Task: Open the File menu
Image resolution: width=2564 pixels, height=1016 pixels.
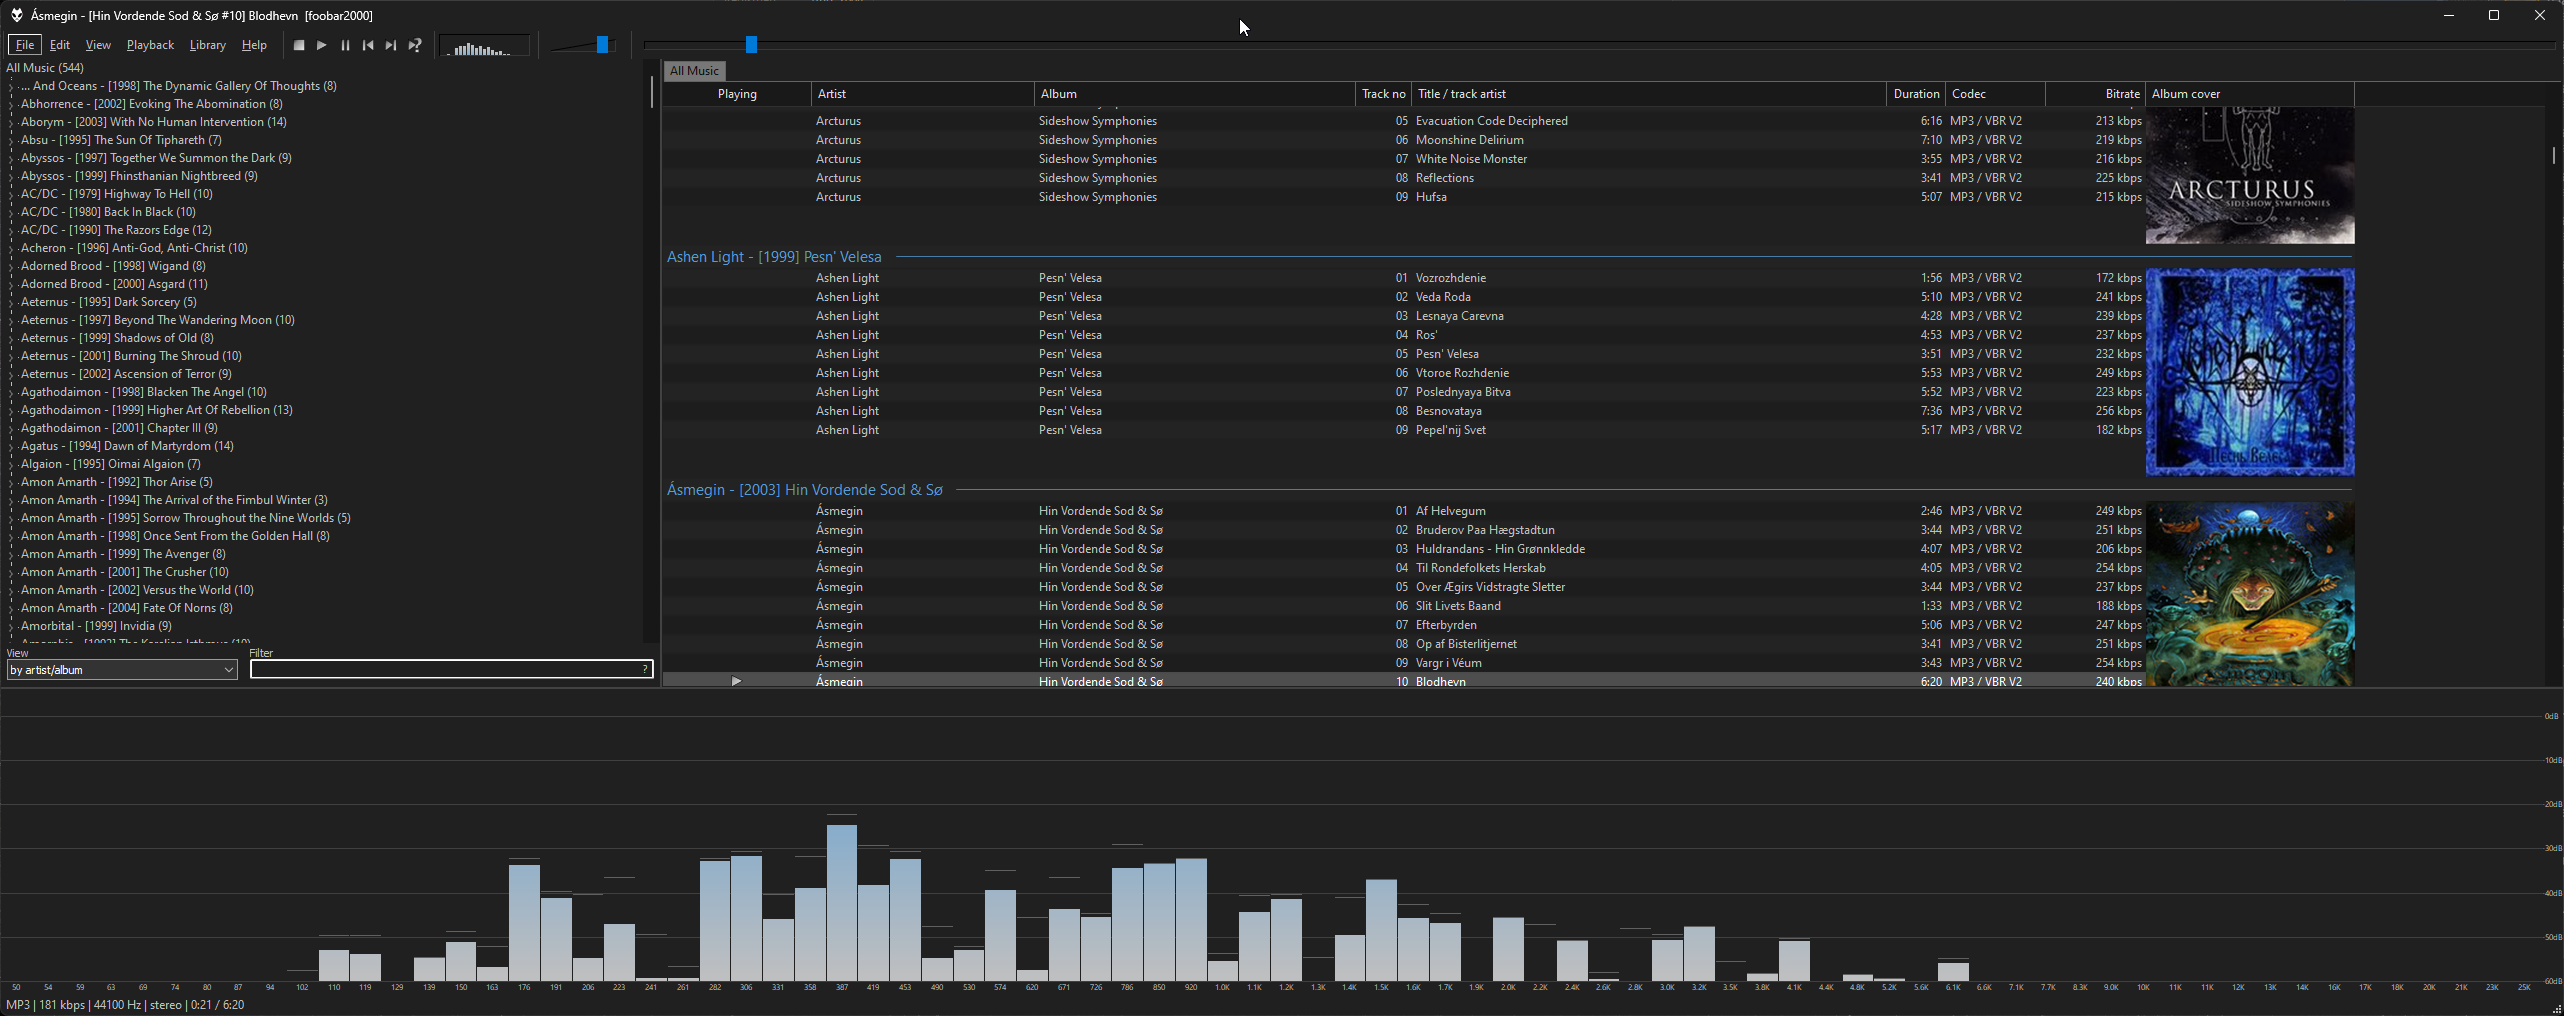Action: (25, 45)
